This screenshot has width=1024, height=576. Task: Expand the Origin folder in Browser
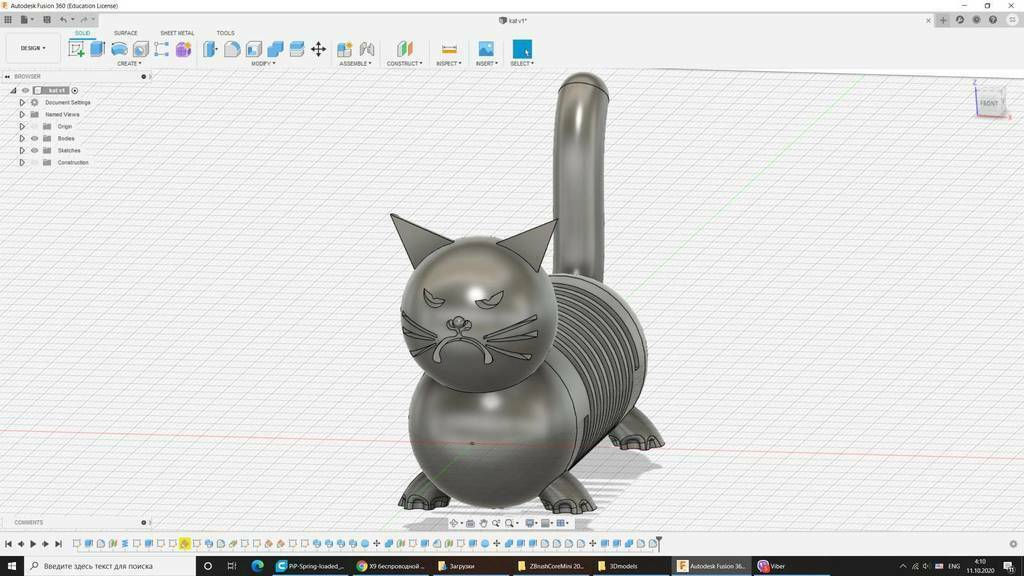tap(22, 126)
